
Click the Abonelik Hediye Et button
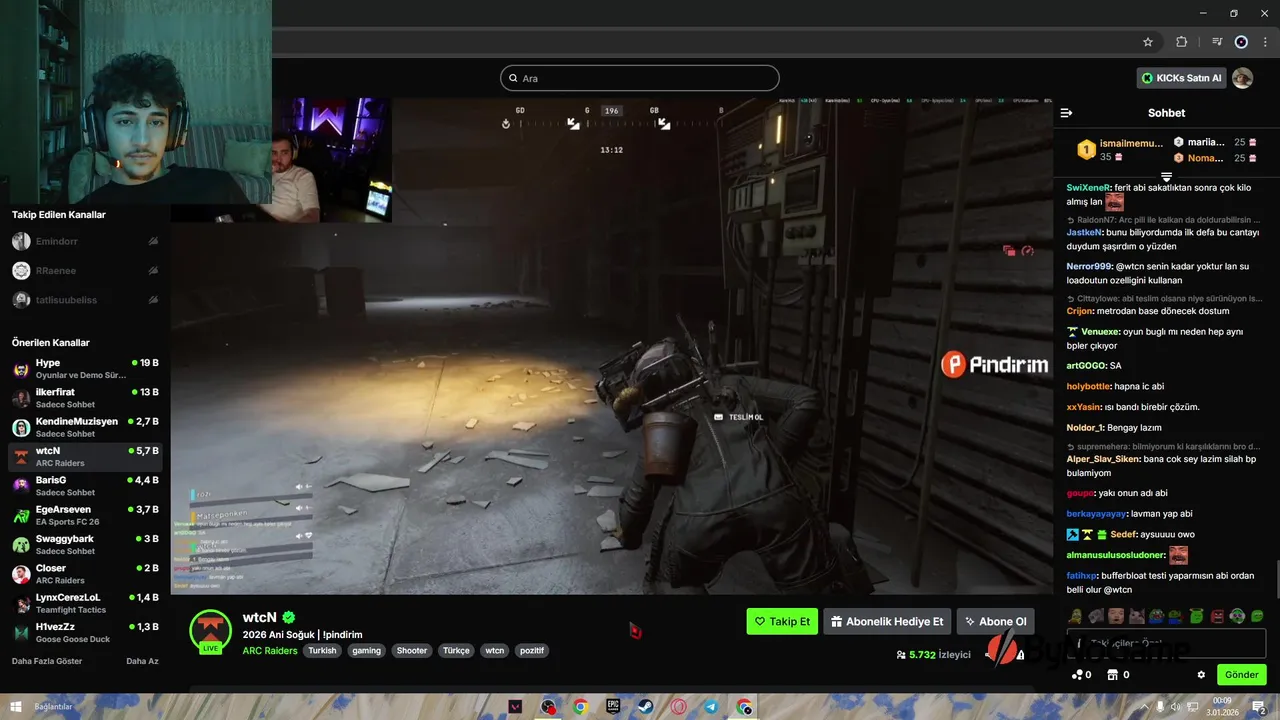click(x=887, y=621)
